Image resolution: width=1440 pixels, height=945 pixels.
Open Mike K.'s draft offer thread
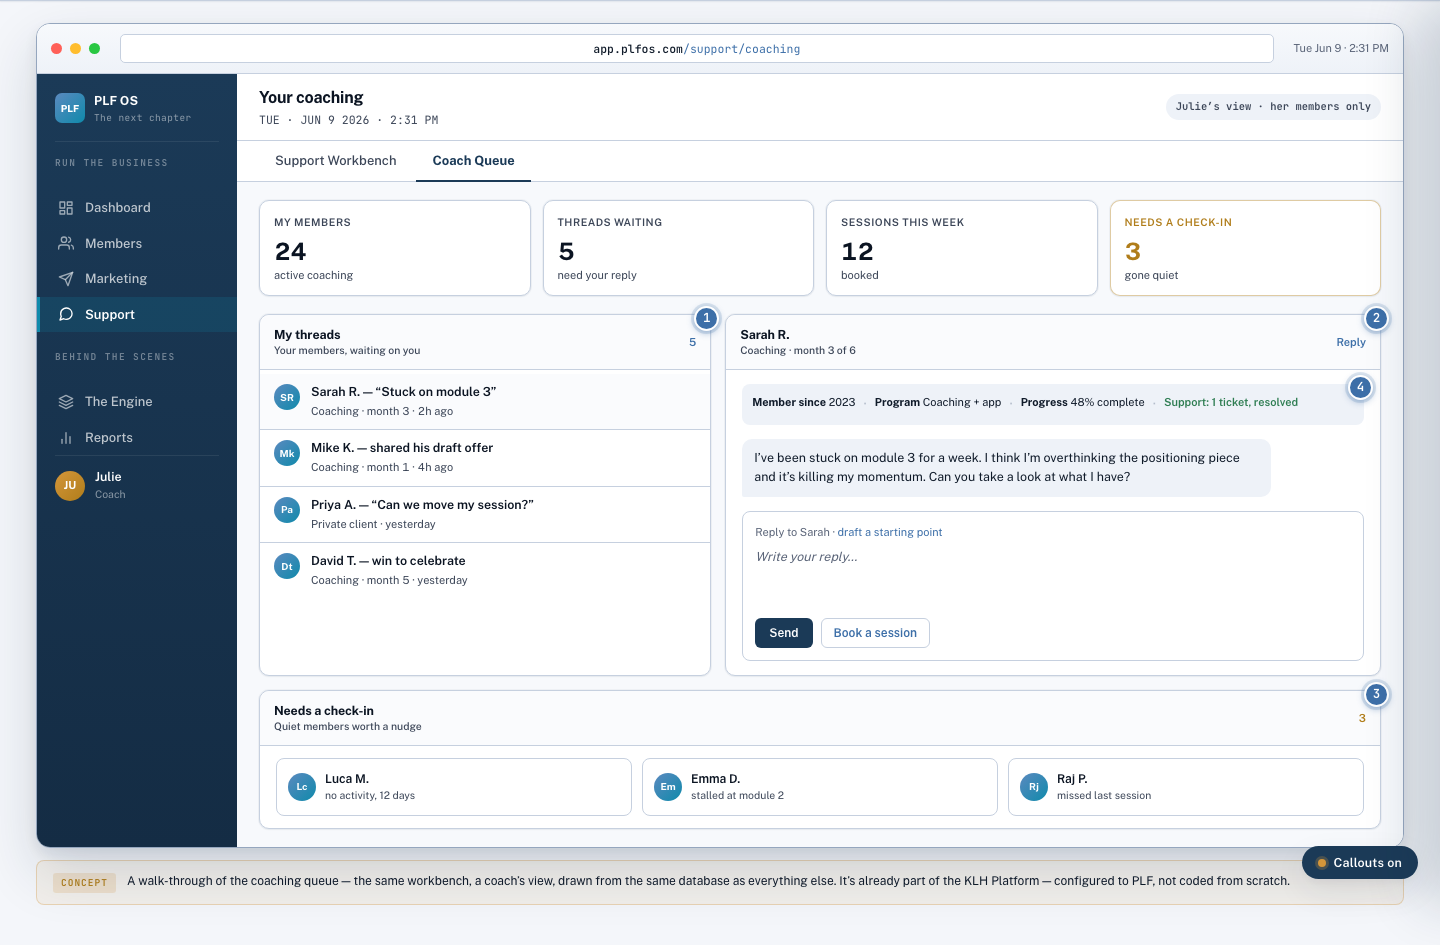(485, 458)
